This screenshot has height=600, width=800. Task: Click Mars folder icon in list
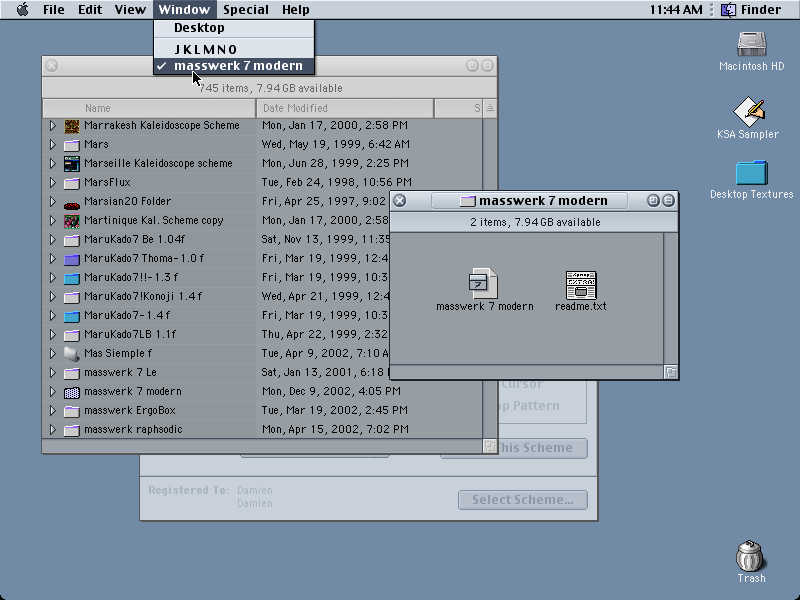point(72,145)
